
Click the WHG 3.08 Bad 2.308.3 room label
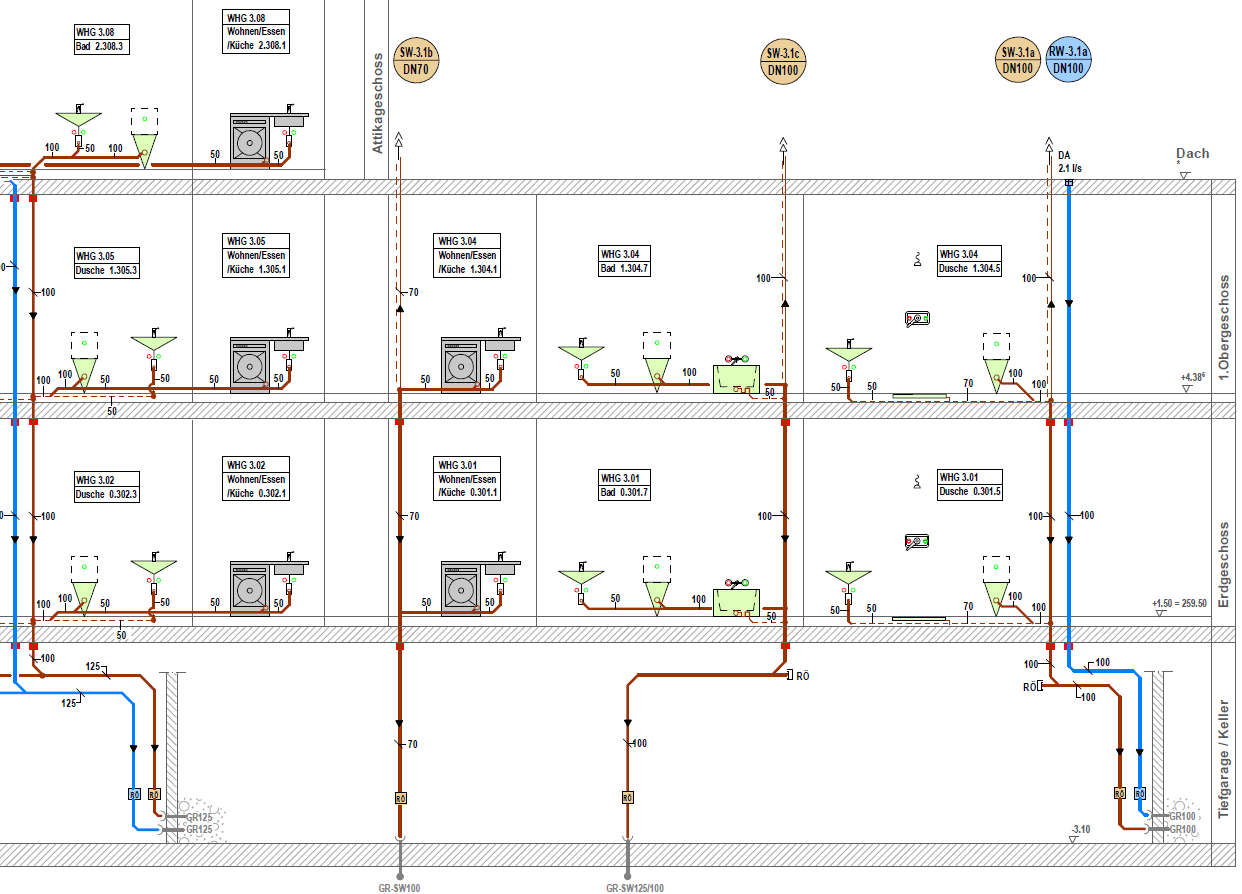[x=103, y=39]
